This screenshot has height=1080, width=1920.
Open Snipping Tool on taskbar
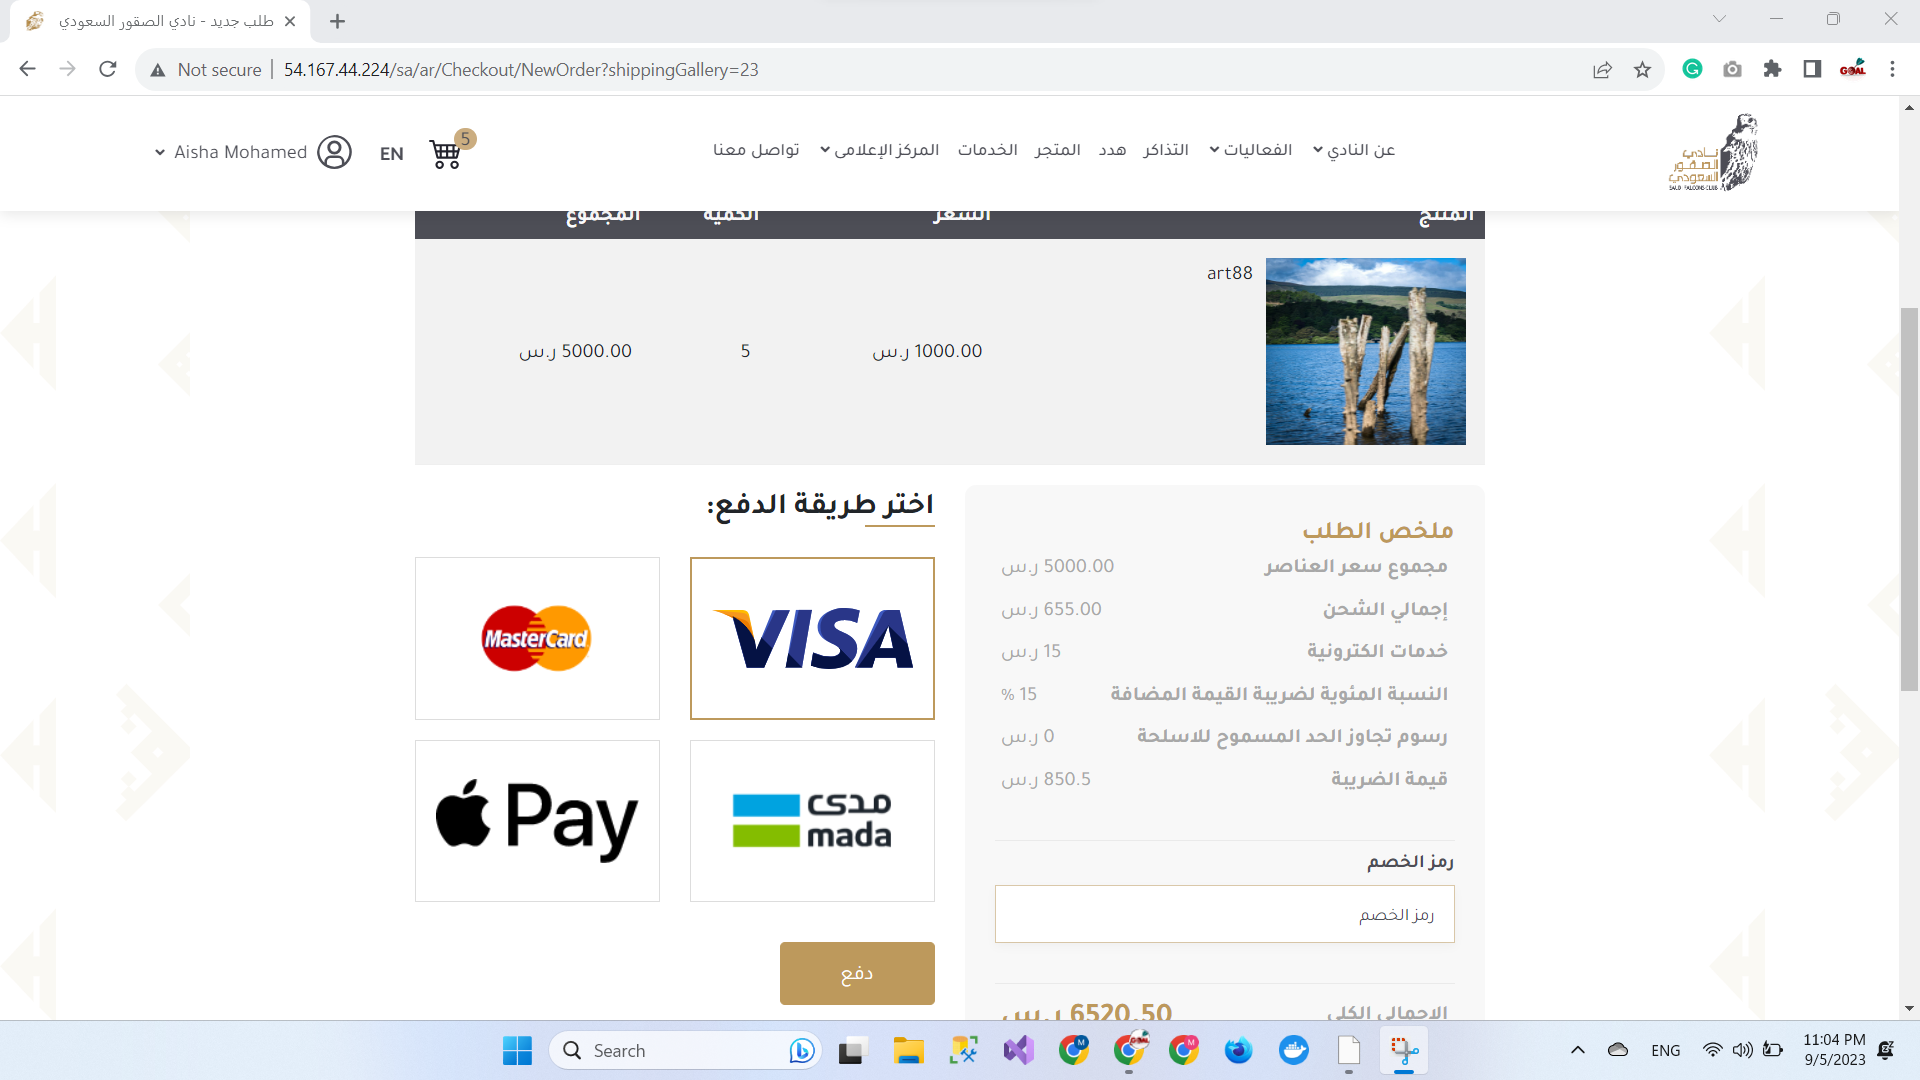click(x=1404, y=1050)
